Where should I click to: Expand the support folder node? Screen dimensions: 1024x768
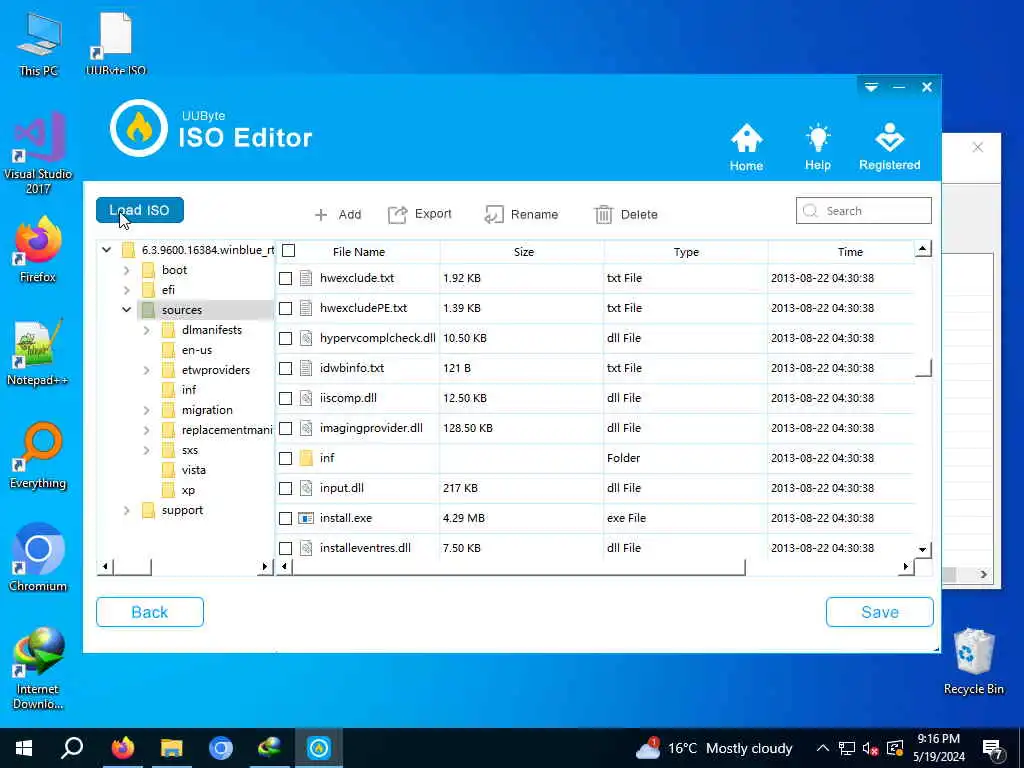click(127, 511)
